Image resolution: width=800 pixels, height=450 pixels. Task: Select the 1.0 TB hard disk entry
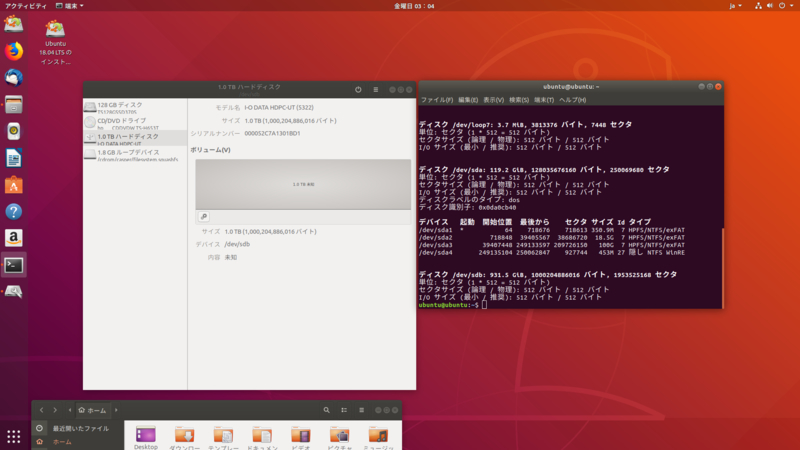point(135,138)
